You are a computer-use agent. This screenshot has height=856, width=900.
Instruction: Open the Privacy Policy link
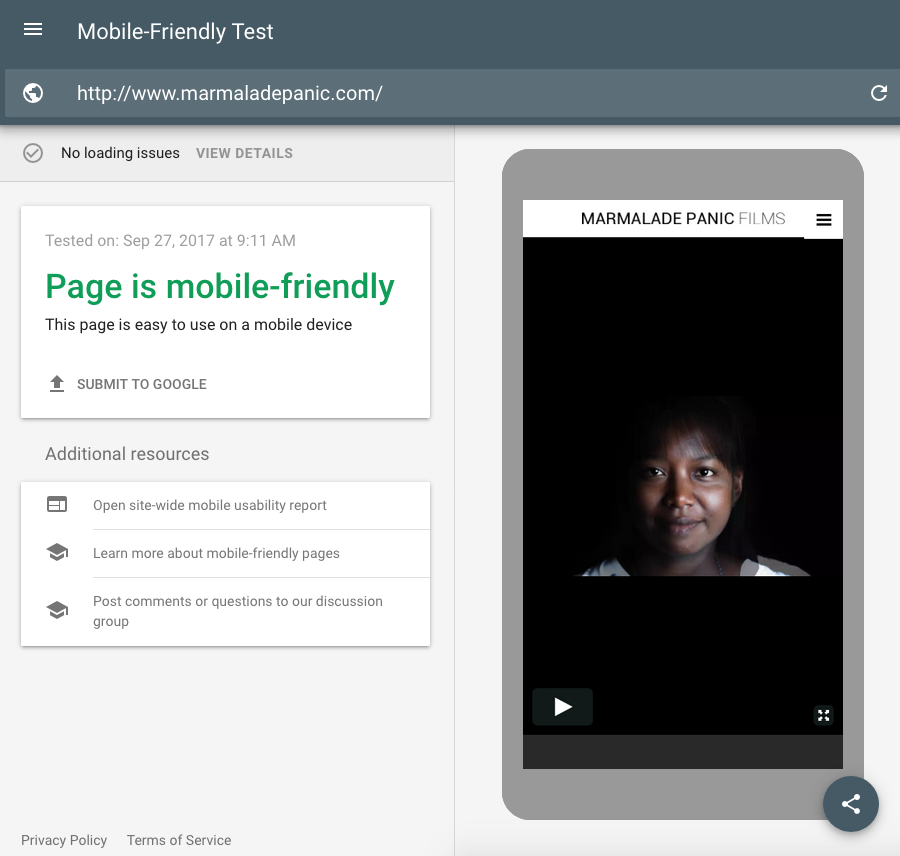coord(64,840)
